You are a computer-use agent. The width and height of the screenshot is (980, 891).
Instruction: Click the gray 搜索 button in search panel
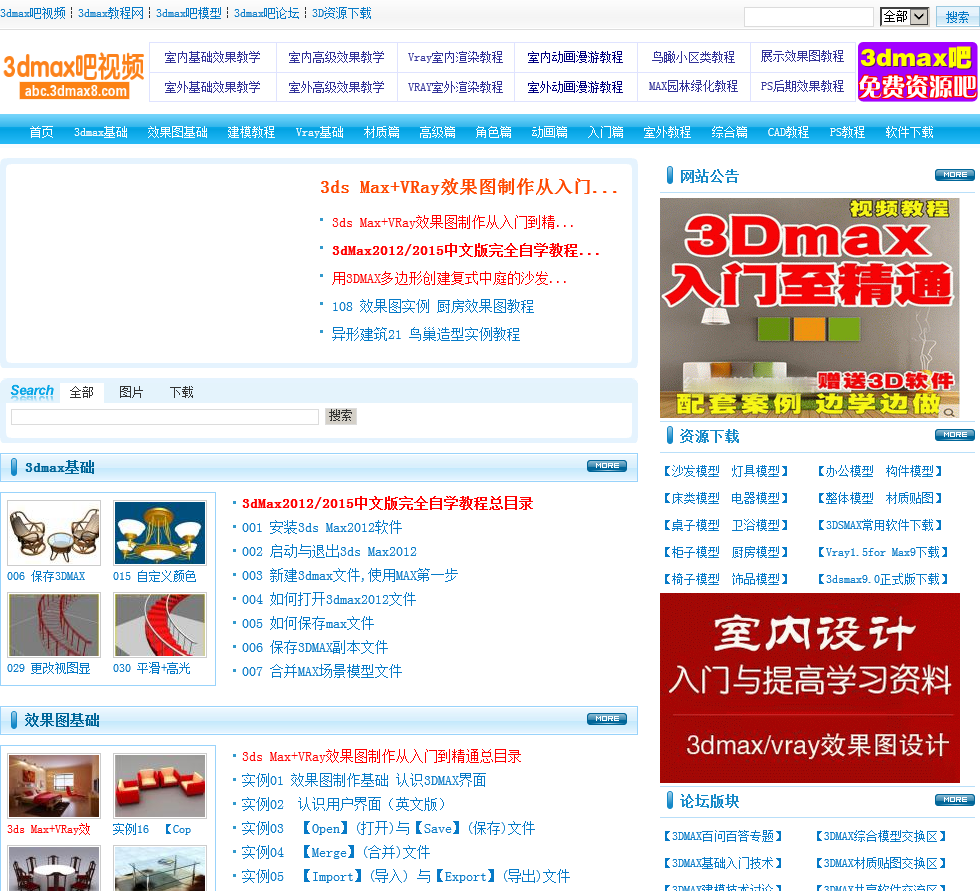pyautogui.click(x=341, y=416)
